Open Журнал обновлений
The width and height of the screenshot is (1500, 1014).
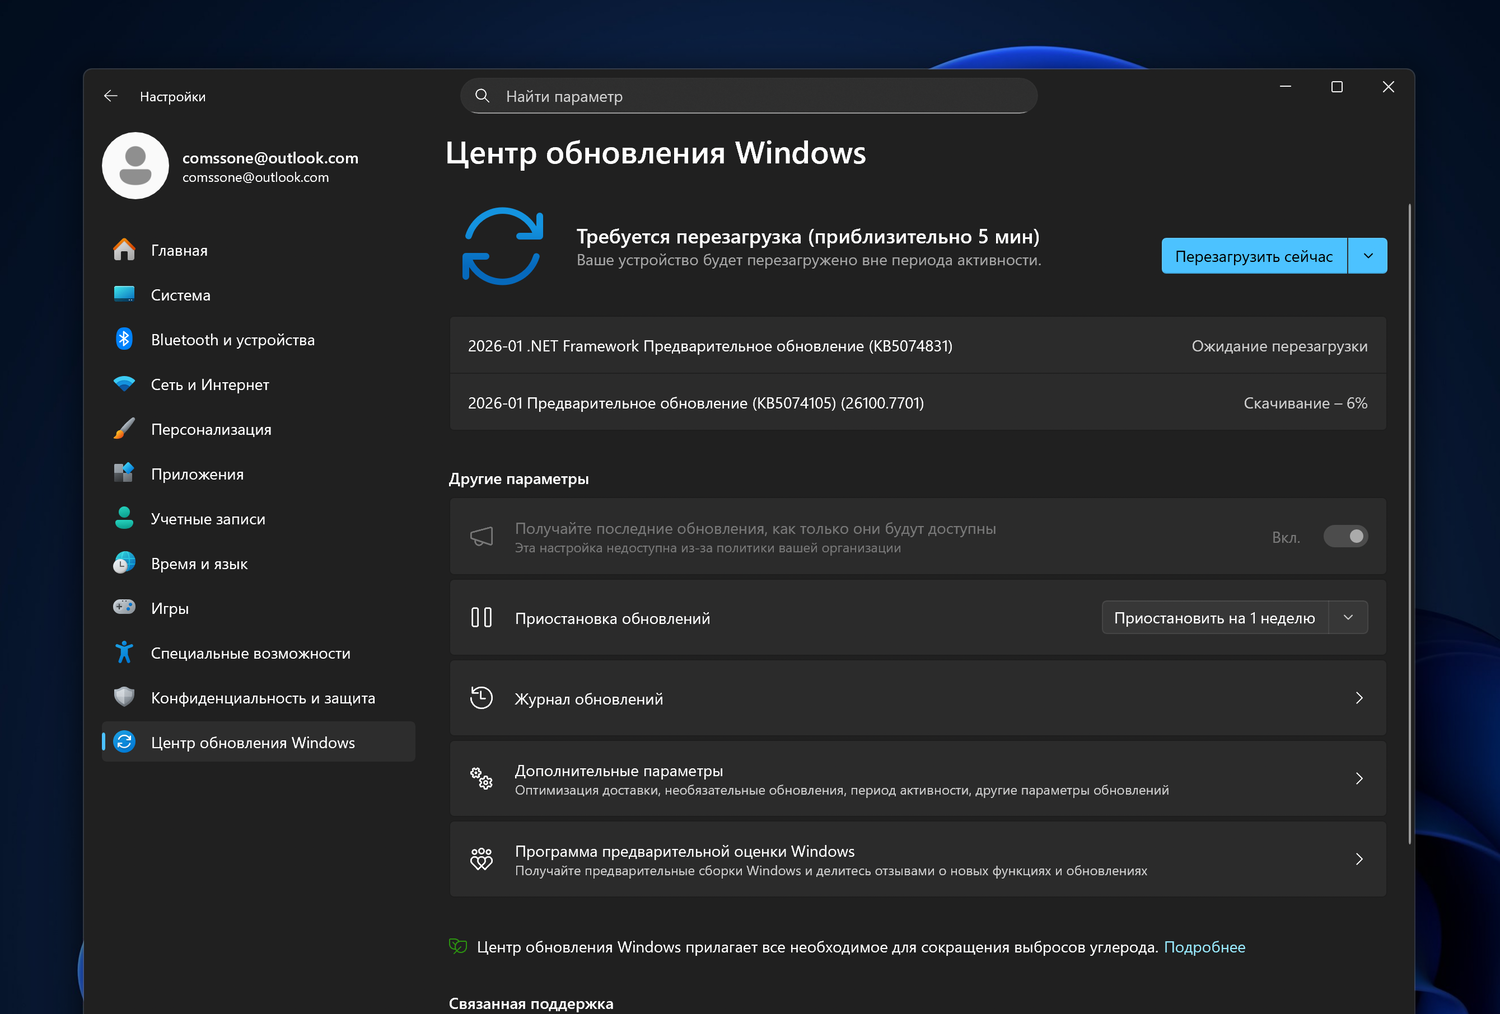coord(918,698)
